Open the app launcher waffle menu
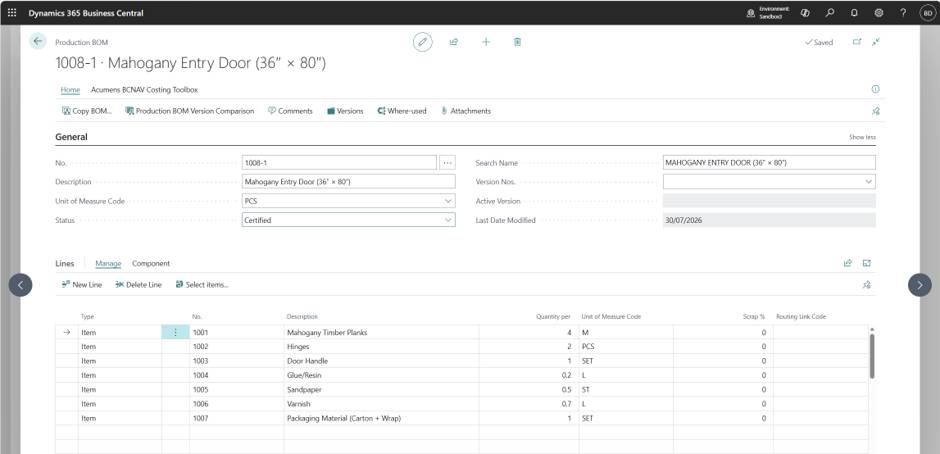This screenshot has height=454, width=940. [12, 13]
